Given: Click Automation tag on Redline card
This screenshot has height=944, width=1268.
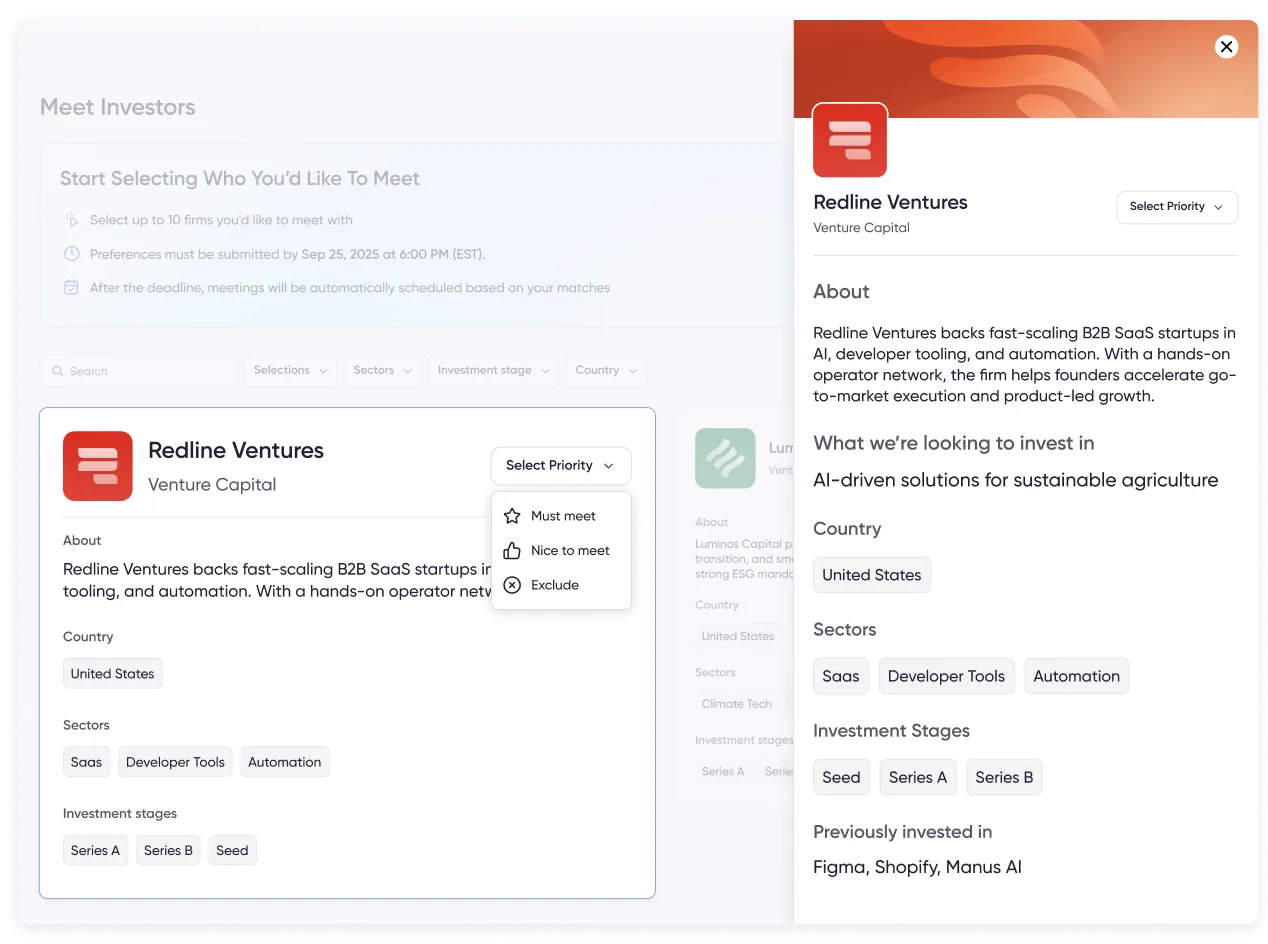Looking at the screenshot, I should 285,762.
